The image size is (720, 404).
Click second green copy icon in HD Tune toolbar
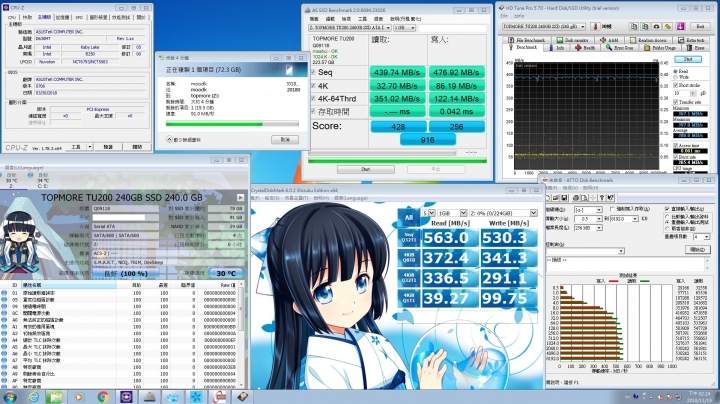645,27
